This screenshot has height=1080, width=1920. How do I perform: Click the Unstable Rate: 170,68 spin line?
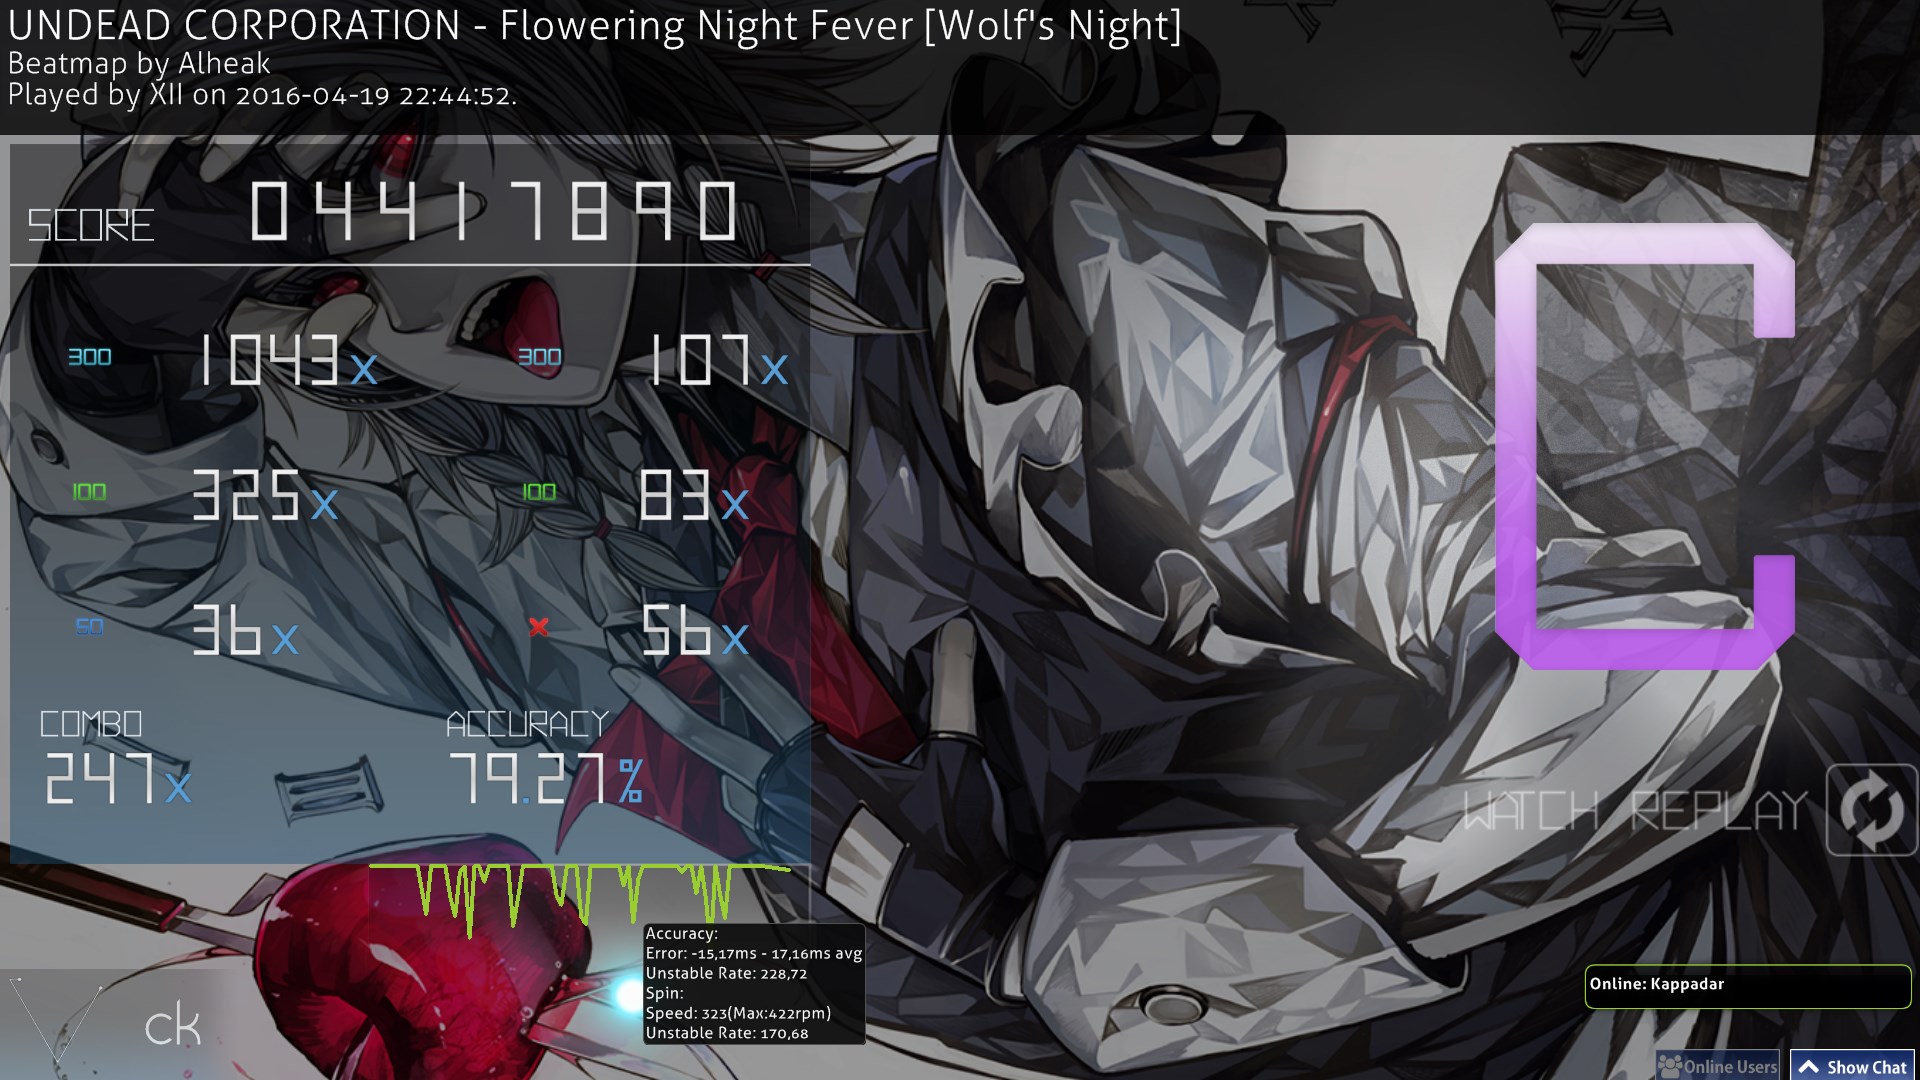(x=726, y=1033)
